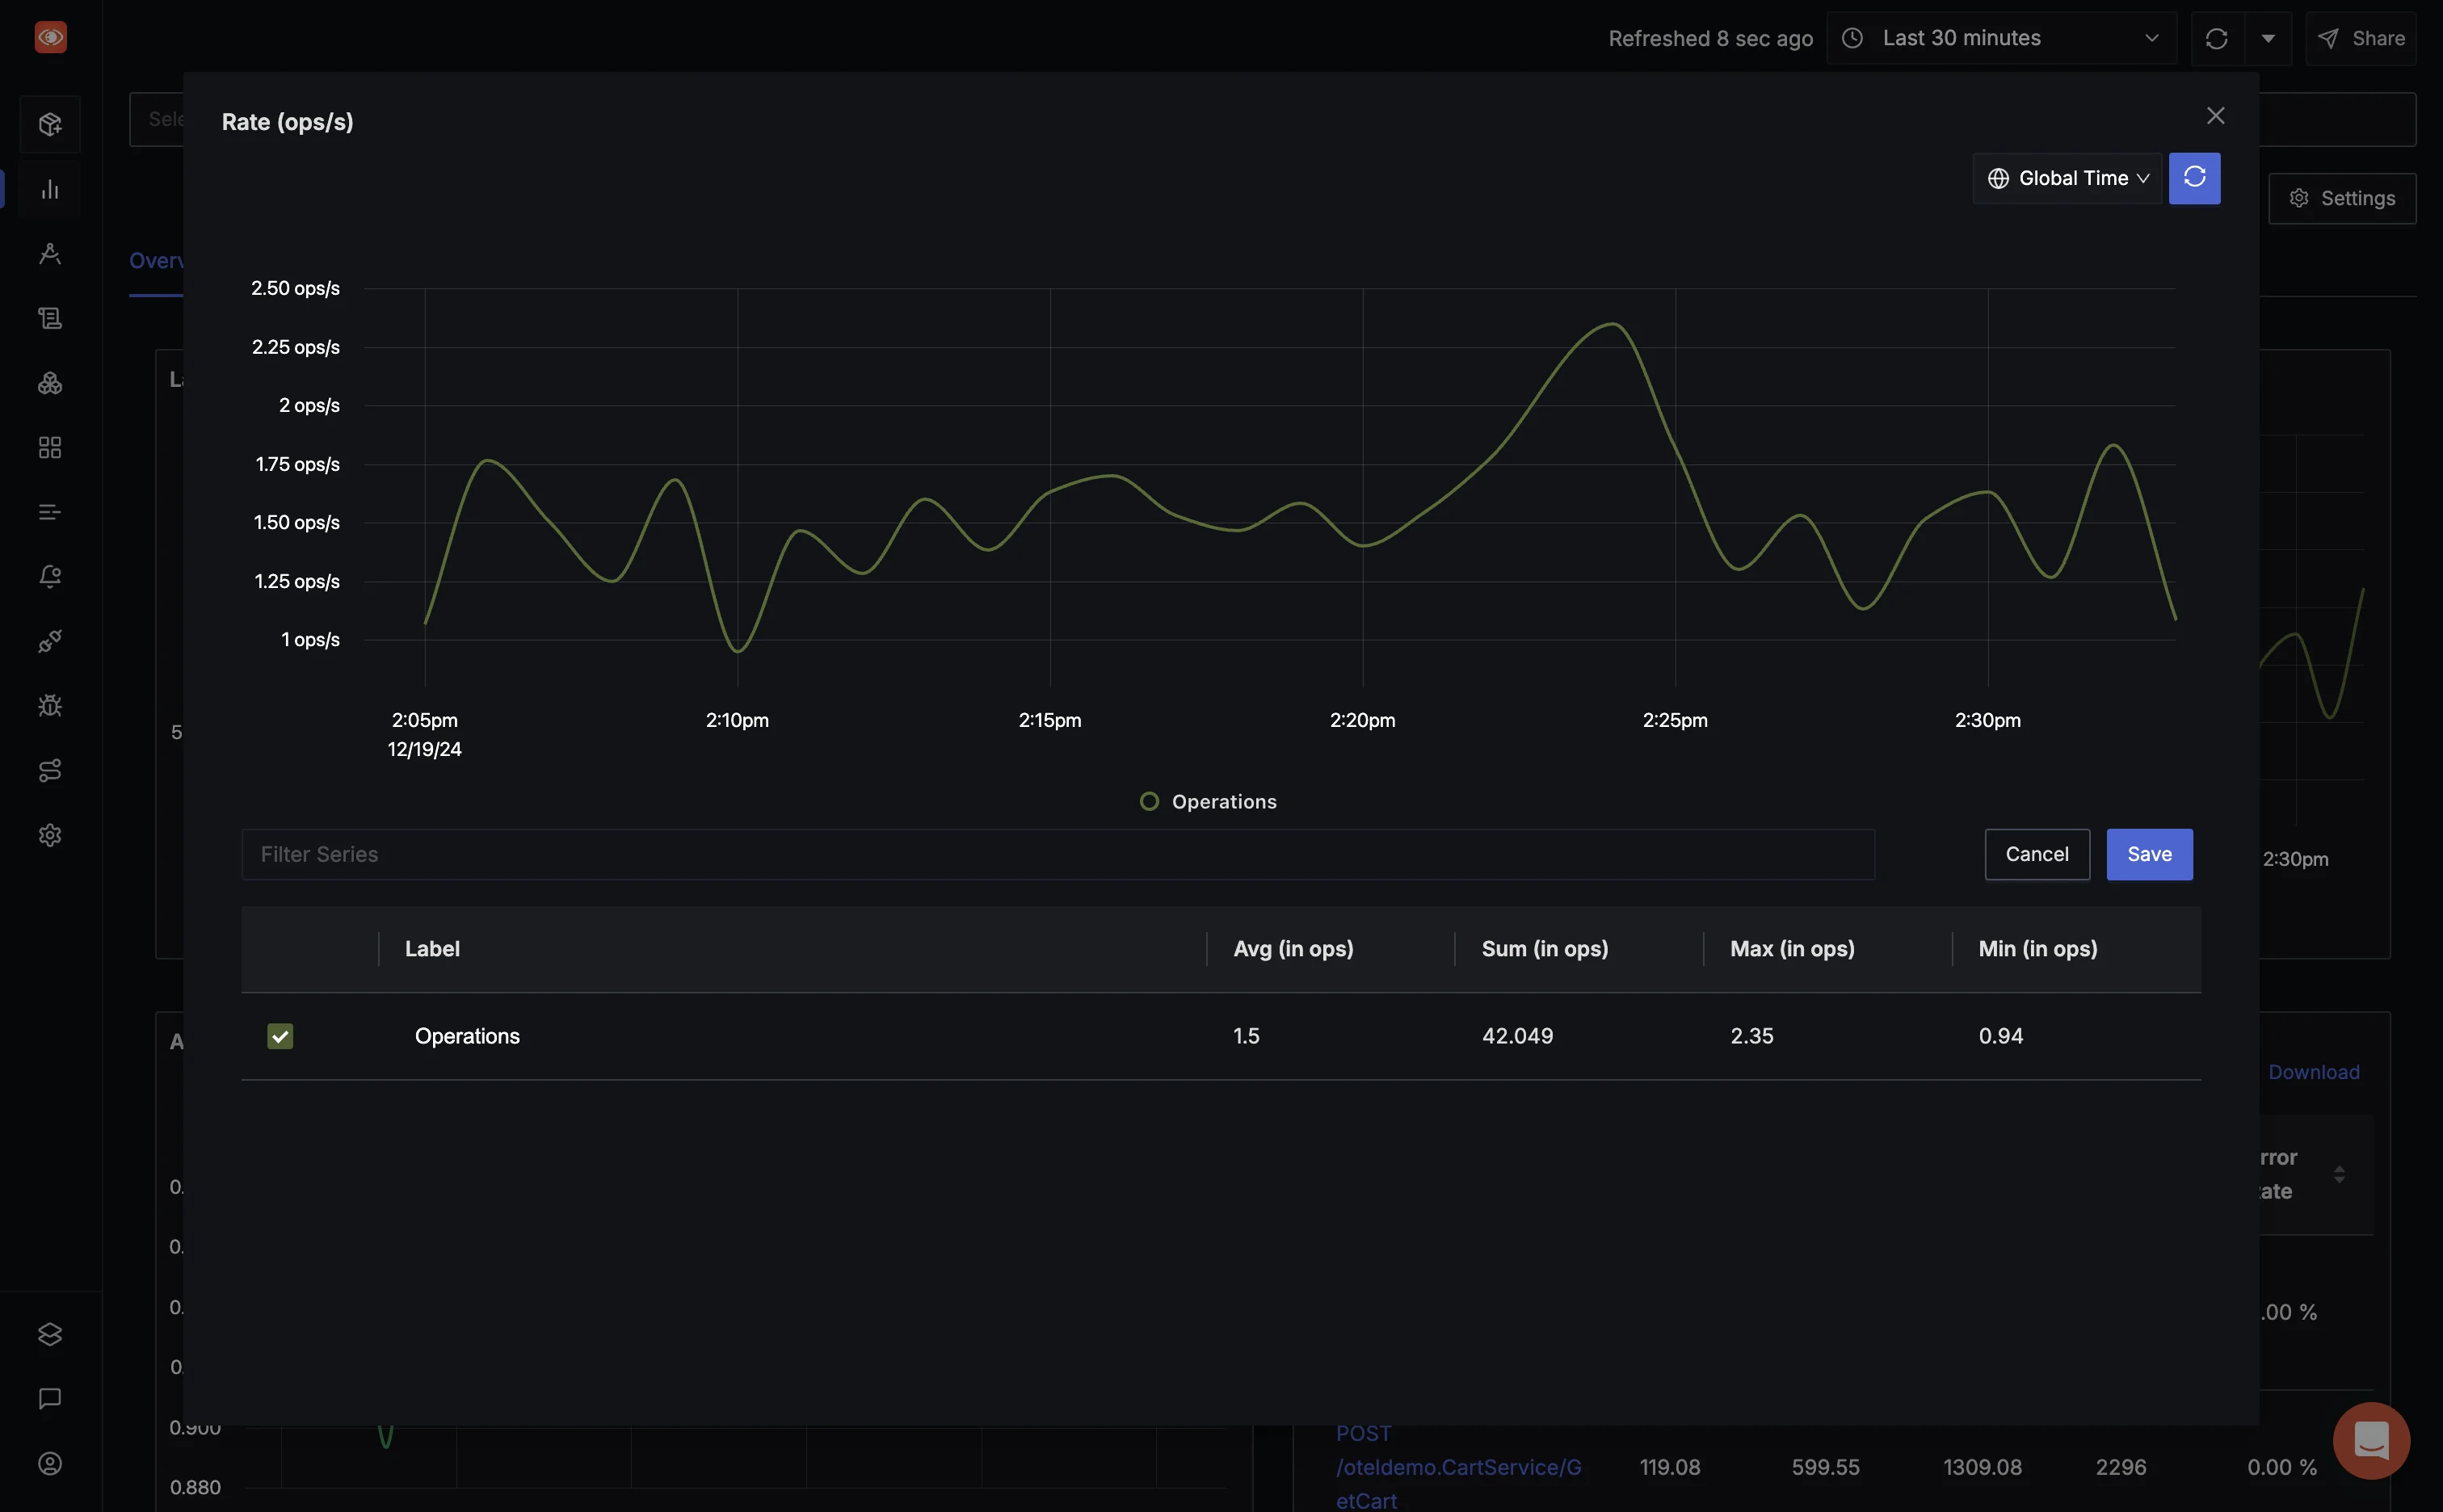Click the Refreshed 8 sec ago text
The width and height of the screenshot is (2443, 1512).
1710,38
